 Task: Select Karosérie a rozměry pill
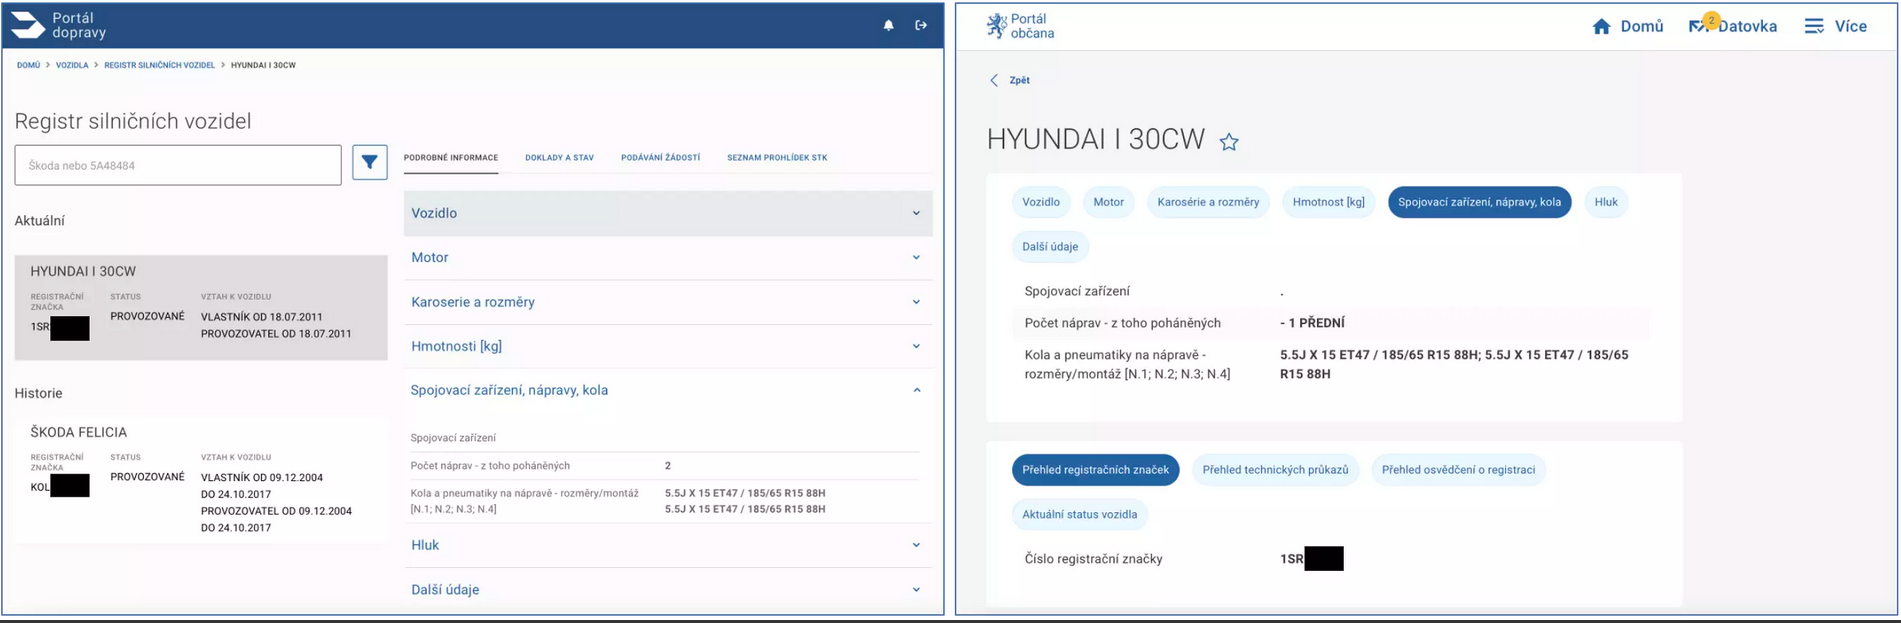coord(1208,202)
